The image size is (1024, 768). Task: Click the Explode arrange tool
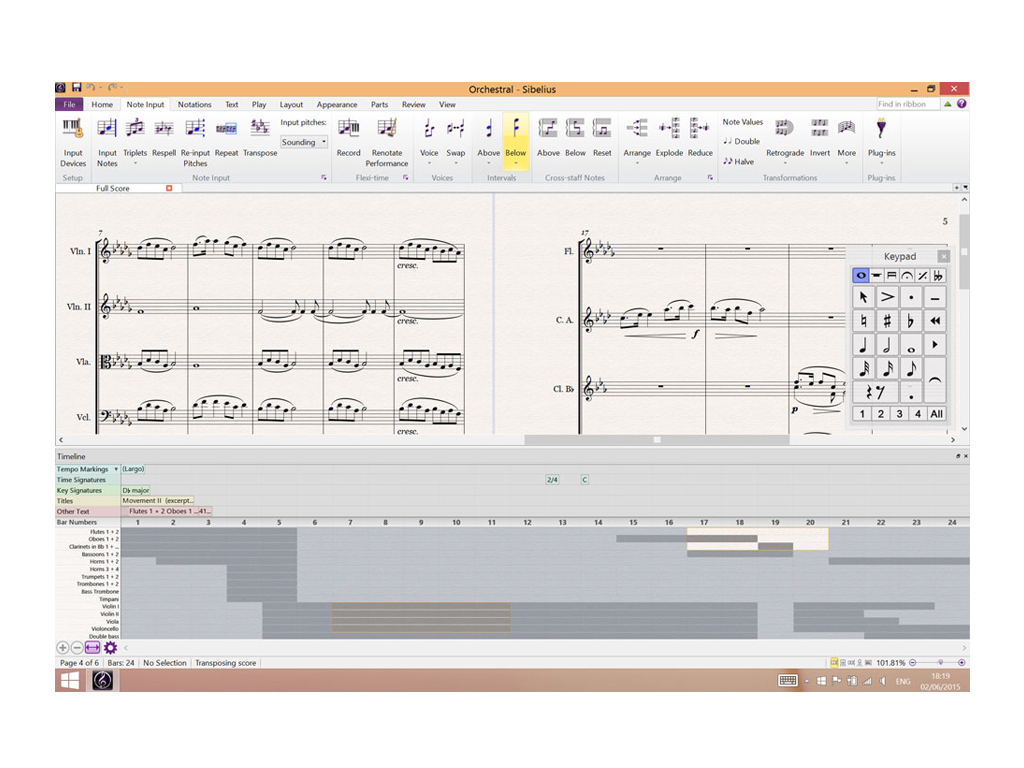coord(669,129)
